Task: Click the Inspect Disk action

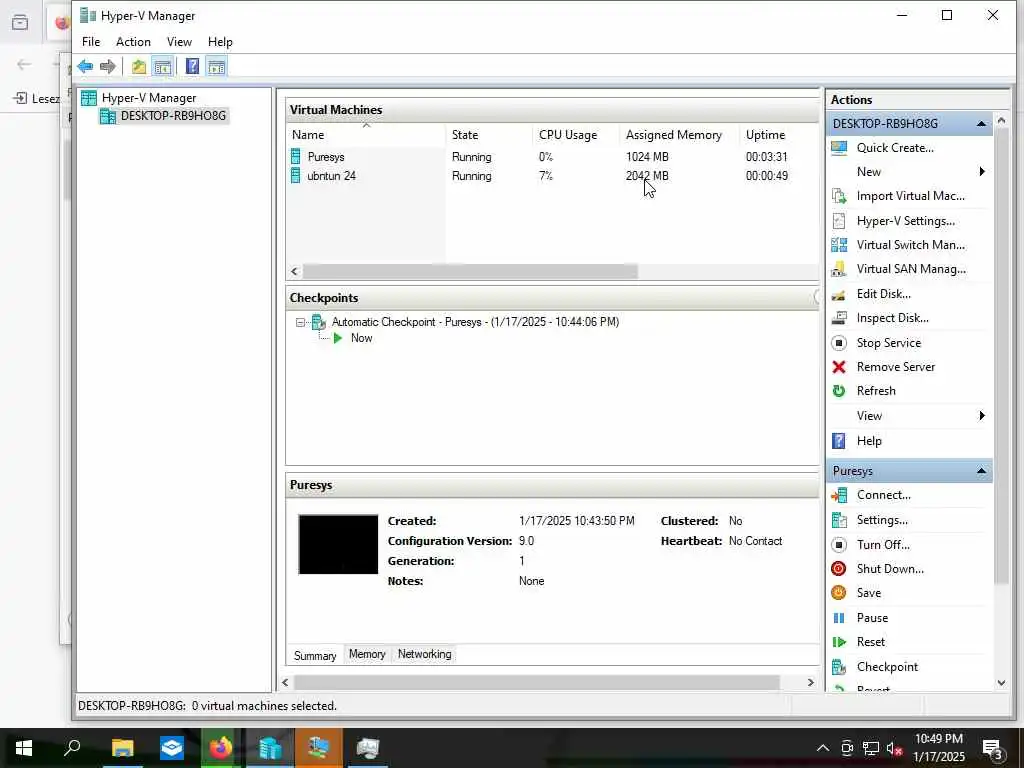Action: pyautogui.click(x=892, y=318)
